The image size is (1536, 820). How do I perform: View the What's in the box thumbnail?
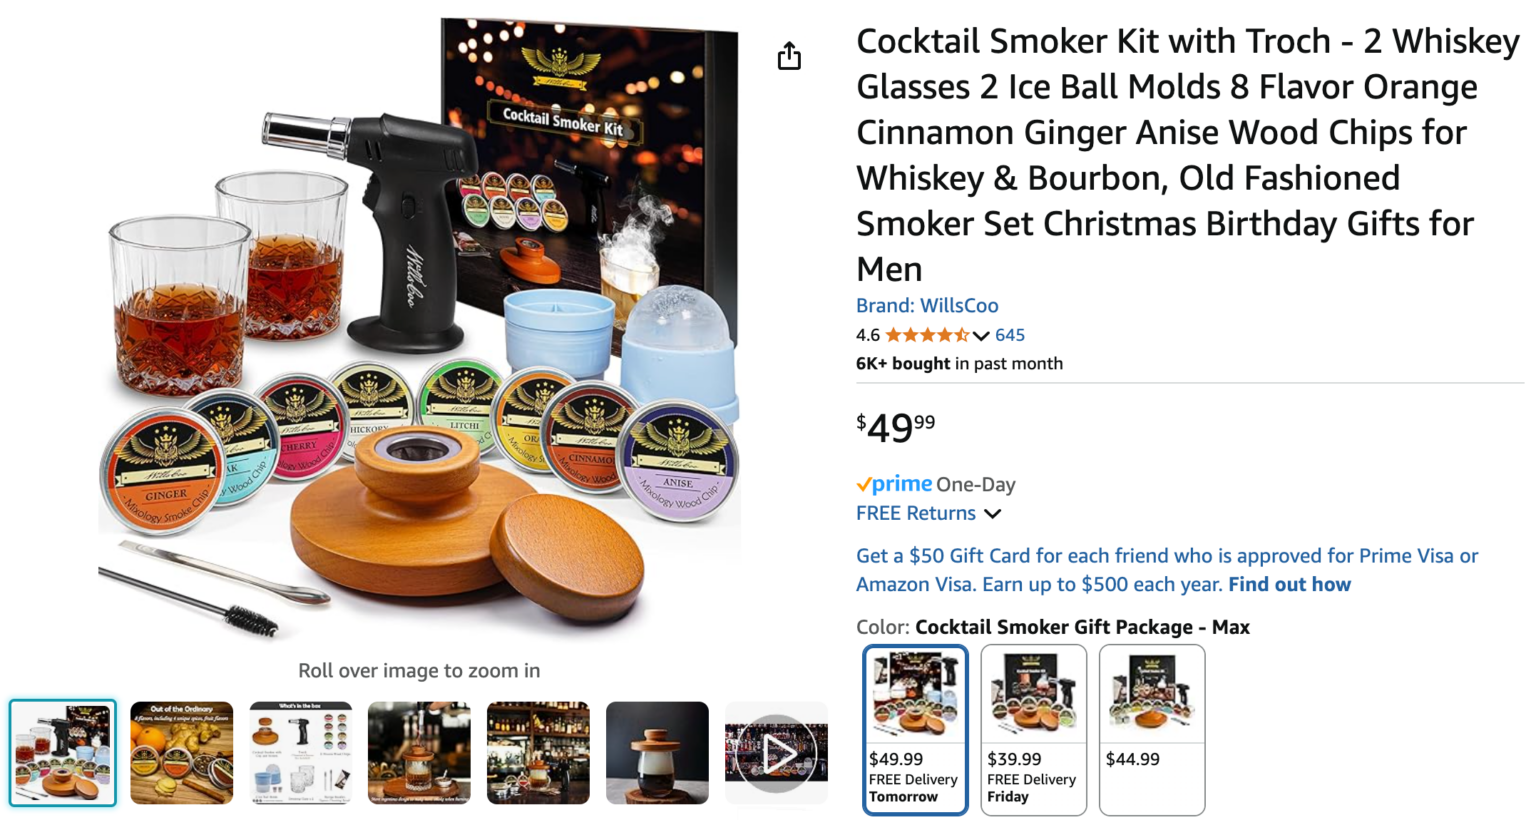pos(300,753)
